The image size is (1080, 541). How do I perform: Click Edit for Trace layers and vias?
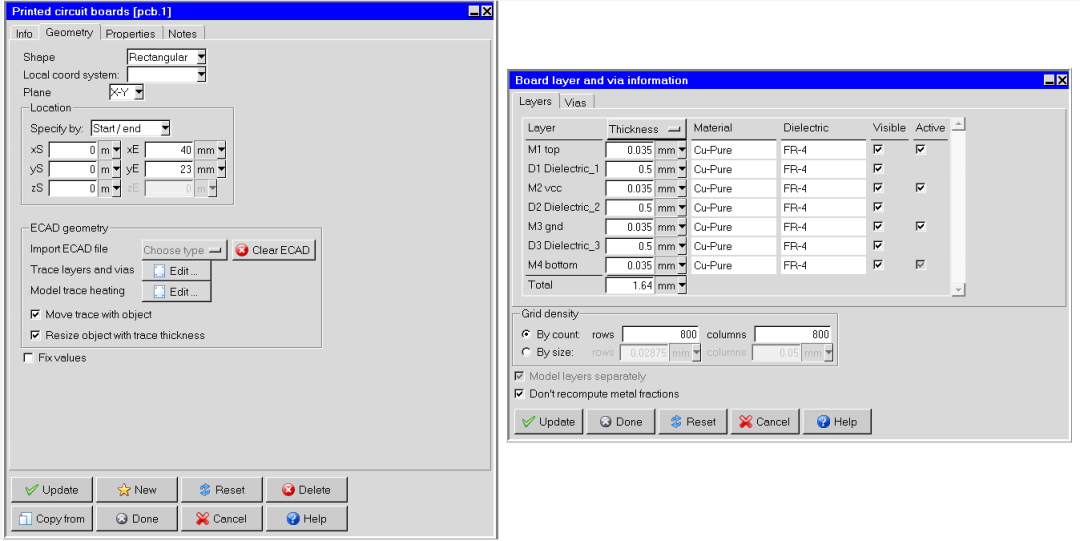pos(176,271)
